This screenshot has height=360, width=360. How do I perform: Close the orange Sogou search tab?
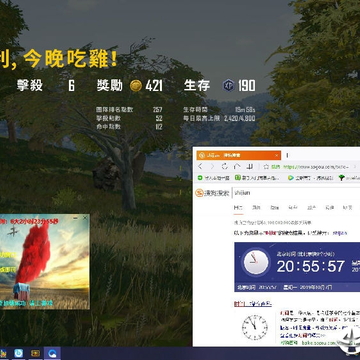click(277, 155)
